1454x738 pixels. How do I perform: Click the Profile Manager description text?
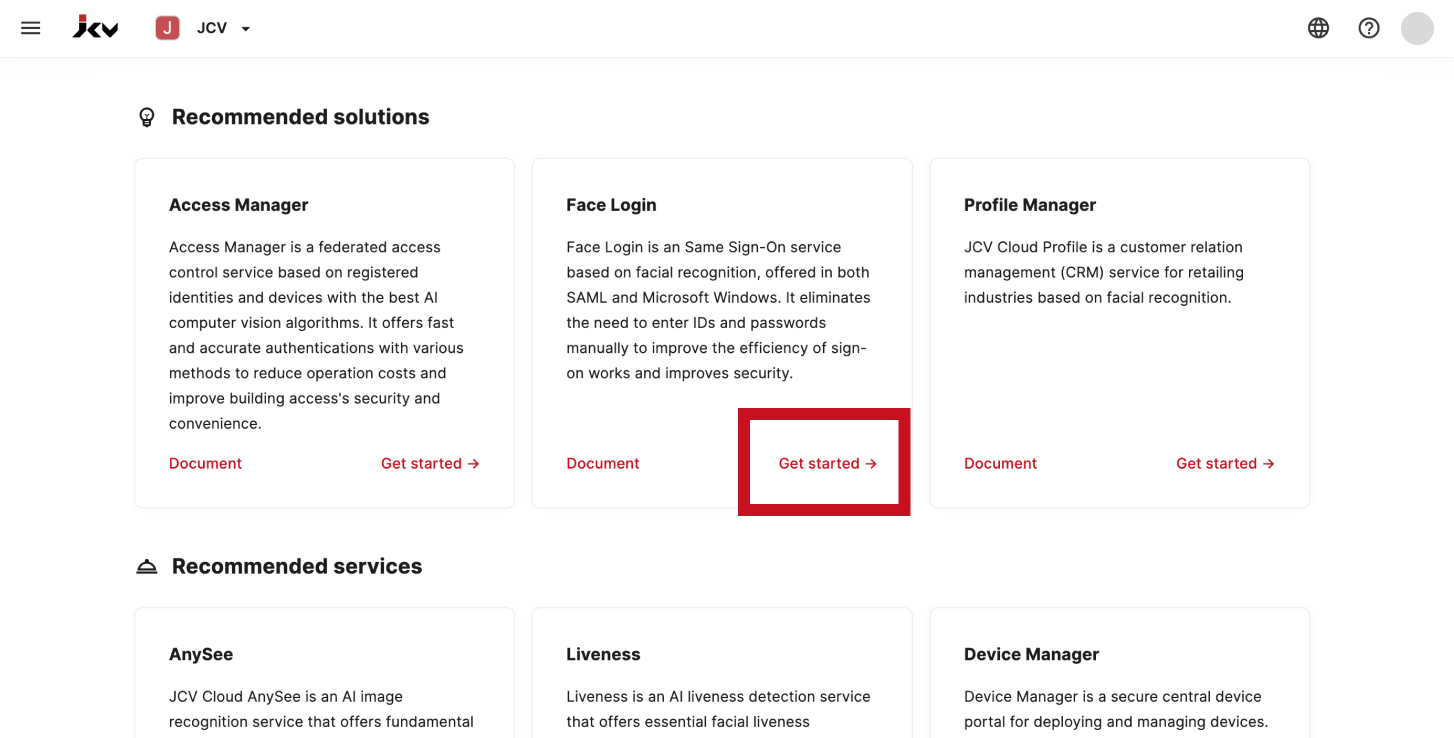[x=1106, y=272]
